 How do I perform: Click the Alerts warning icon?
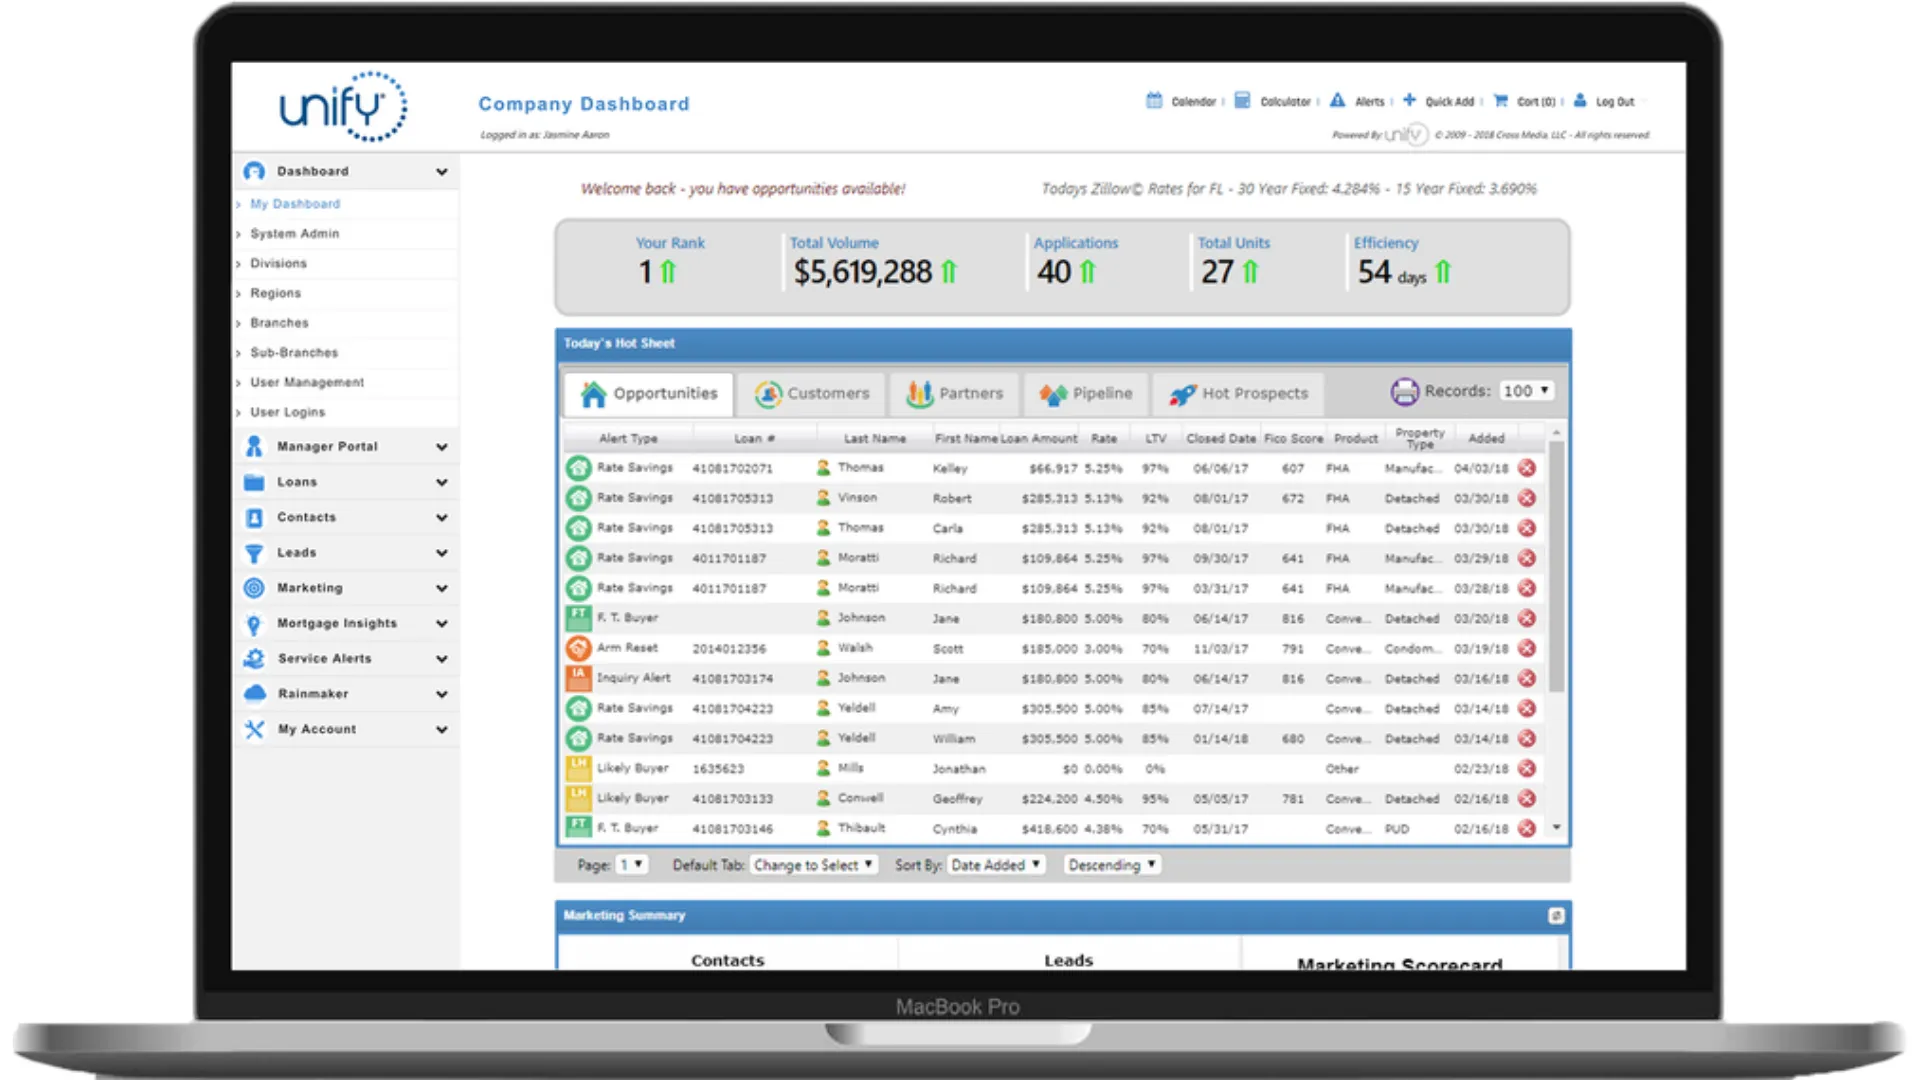coord(1337,101)
